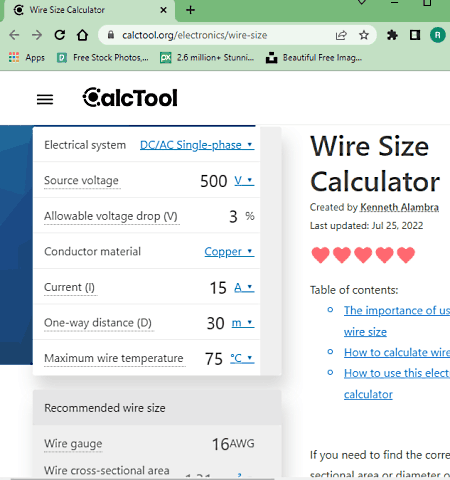Open the Electrical system dropdown
This screenshot has height=480, width=450.
[x=197, y=145]
